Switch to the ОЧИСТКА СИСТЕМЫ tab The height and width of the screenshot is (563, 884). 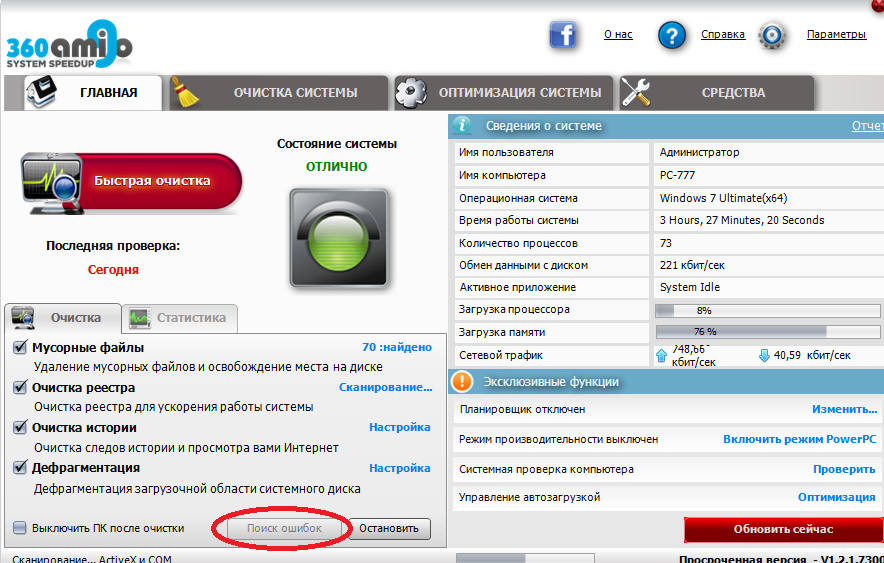[x=279, y=92]
